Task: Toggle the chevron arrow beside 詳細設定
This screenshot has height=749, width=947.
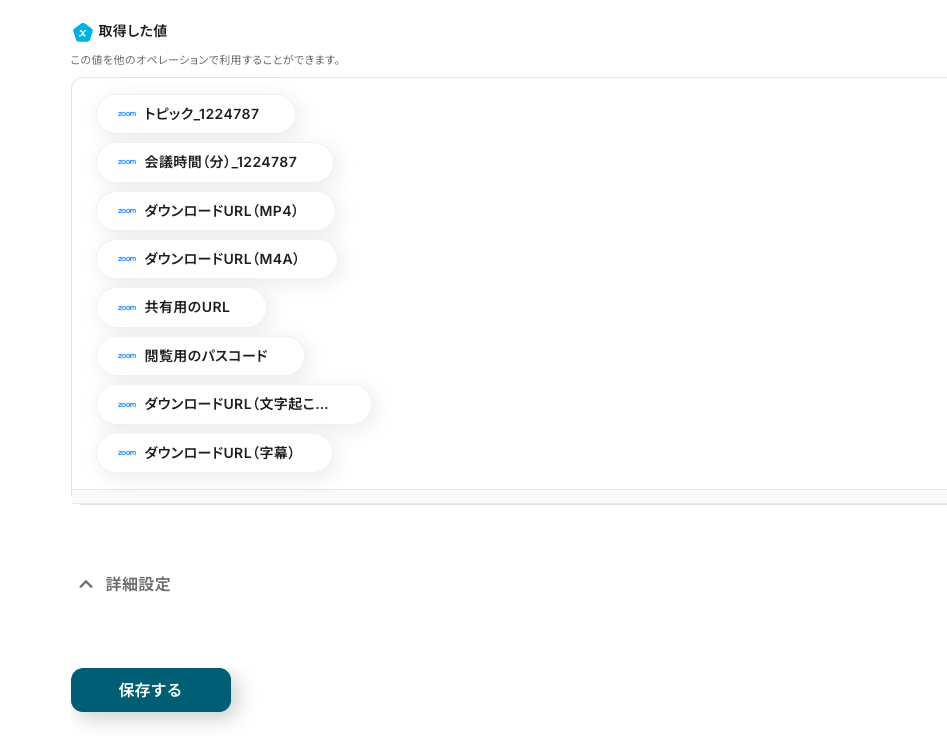Action: pyautogui.click(x=86, y=584)
